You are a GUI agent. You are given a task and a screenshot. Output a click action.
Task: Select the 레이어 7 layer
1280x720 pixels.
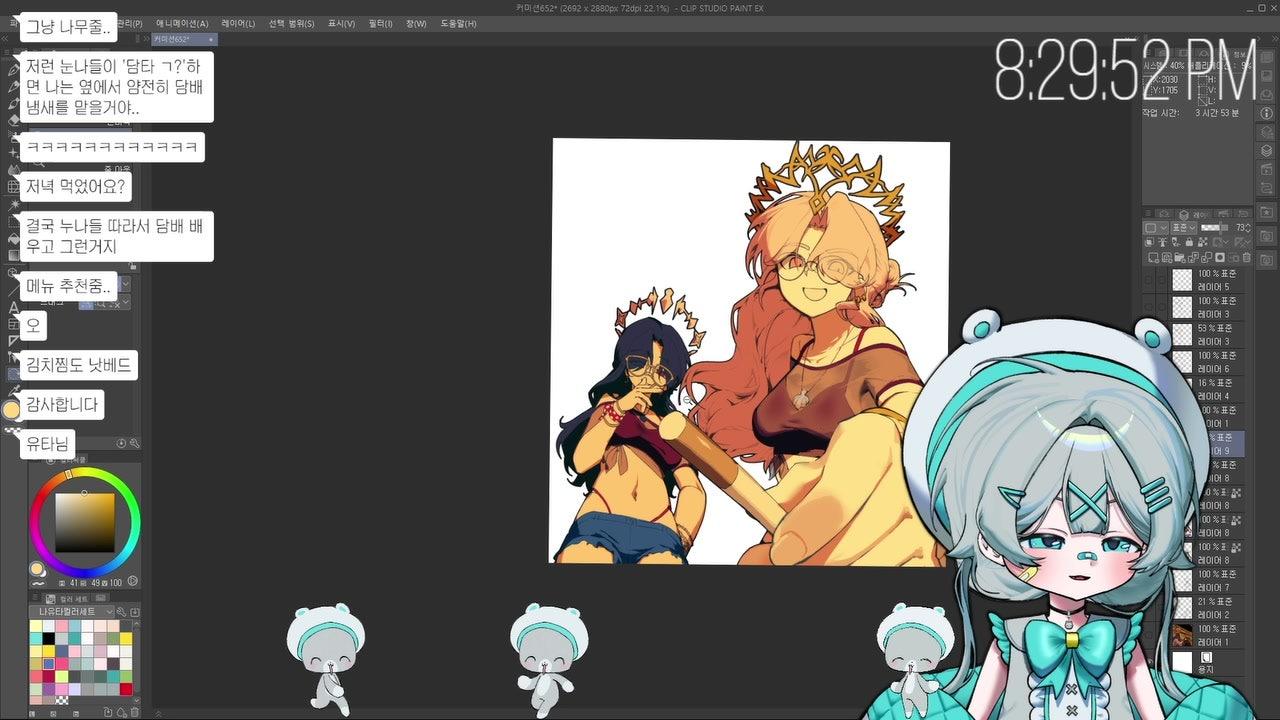coord(1207,580)
